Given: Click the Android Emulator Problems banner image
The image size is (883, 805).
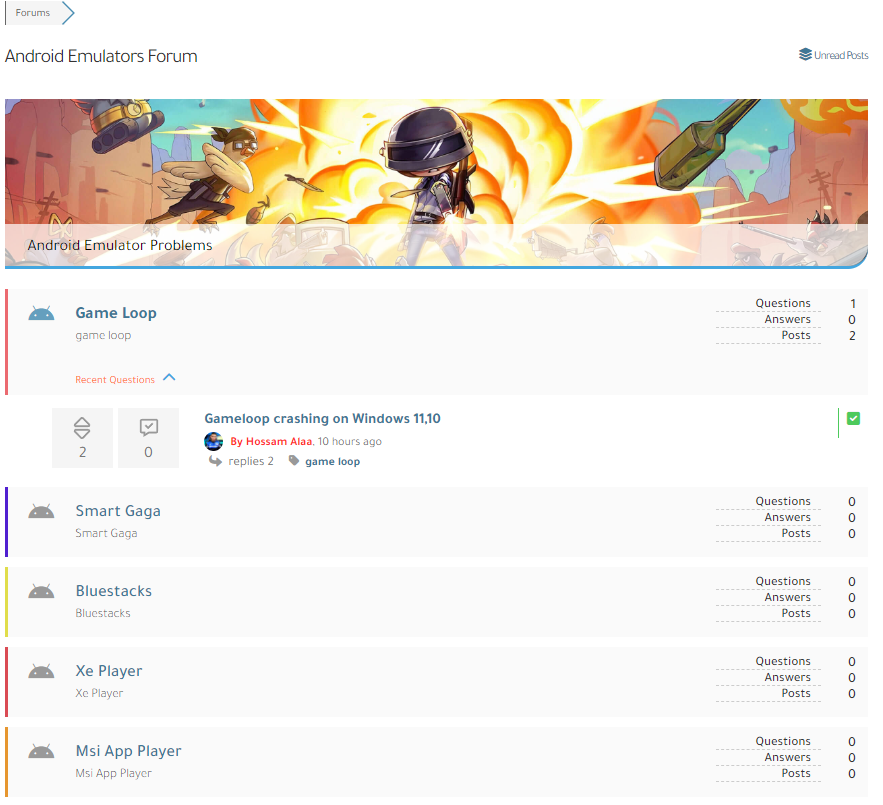Looking at the screenshot, I should [436, 183].
